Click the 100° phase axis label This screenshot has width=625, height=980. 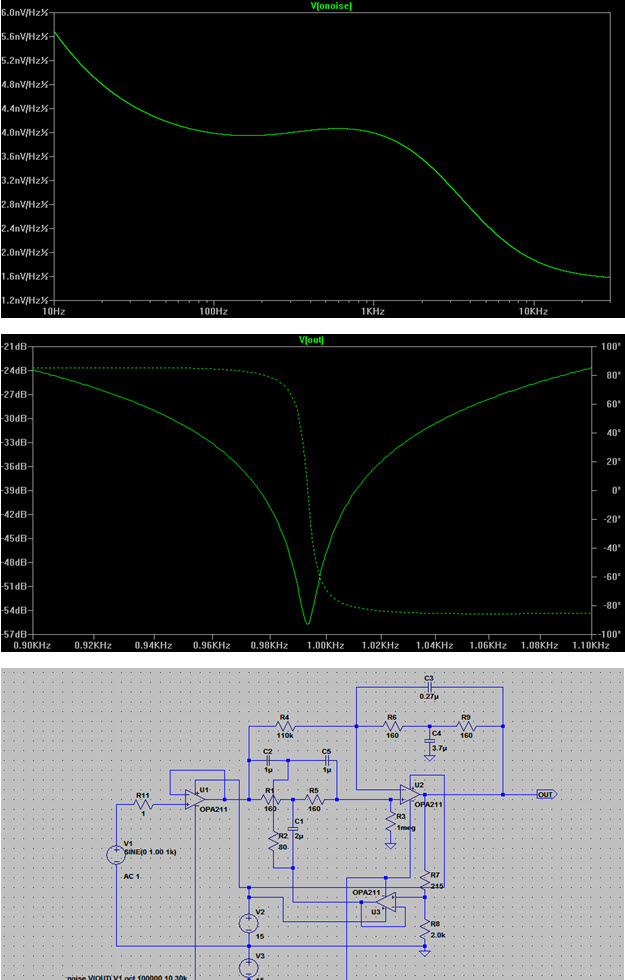point(611,346)
